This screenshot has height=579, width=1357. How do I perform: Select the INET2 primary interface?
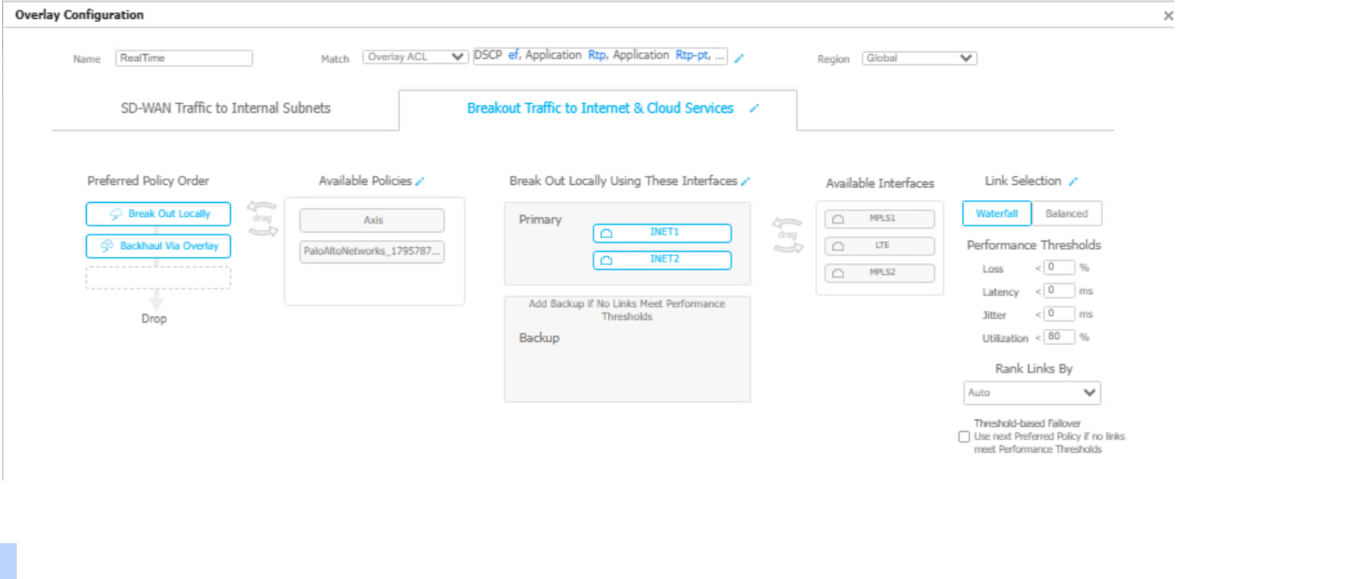(662, 260)
